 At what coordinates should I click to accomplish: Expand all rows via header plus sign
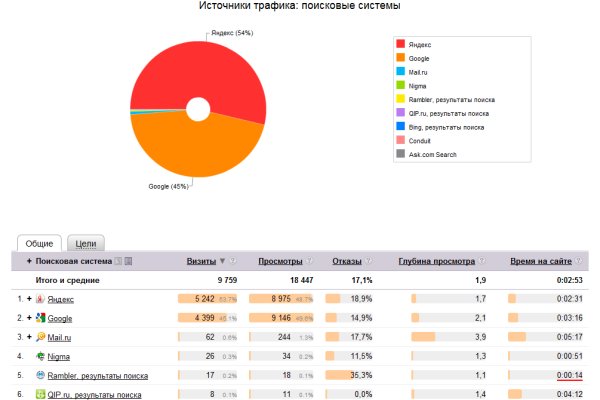[x=28, y=262]
